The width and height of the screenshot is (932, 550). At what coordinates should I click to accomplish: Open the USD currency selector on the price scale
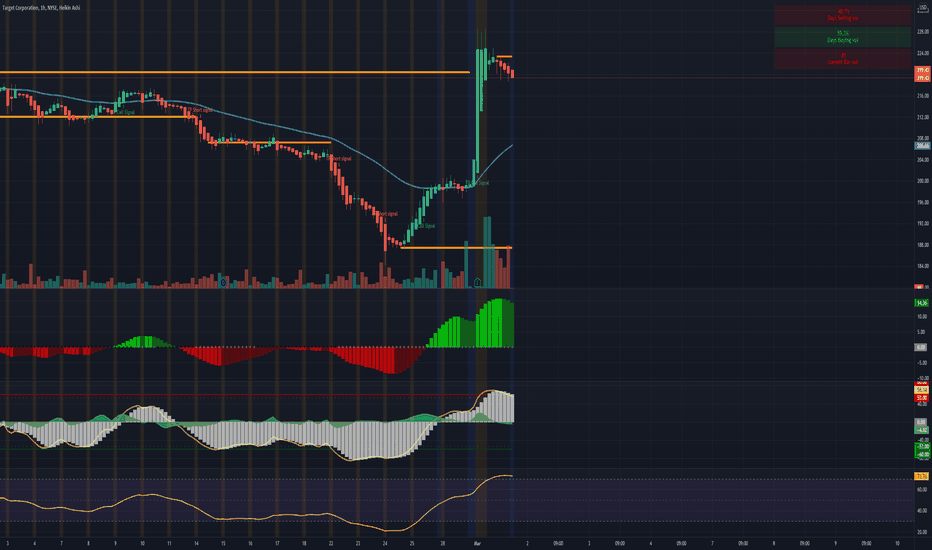(x=922, y=8)
